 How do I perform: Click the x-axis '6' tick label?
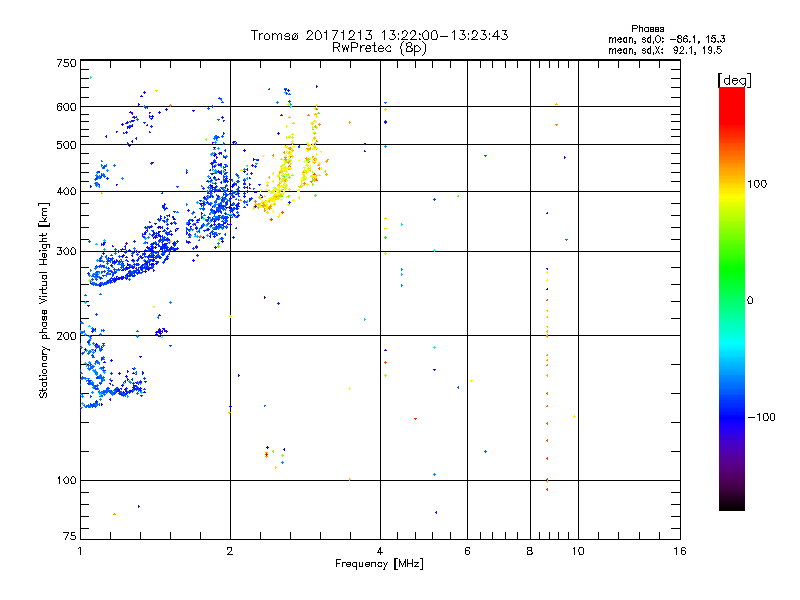[467, 551]
